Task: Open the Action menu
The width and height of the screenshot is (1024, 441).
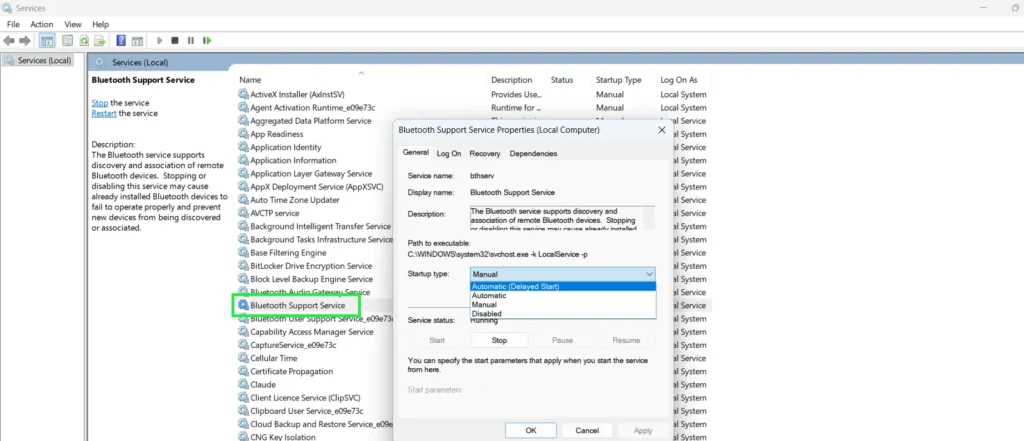Action: pyautogui.click(x=42, y=24)
